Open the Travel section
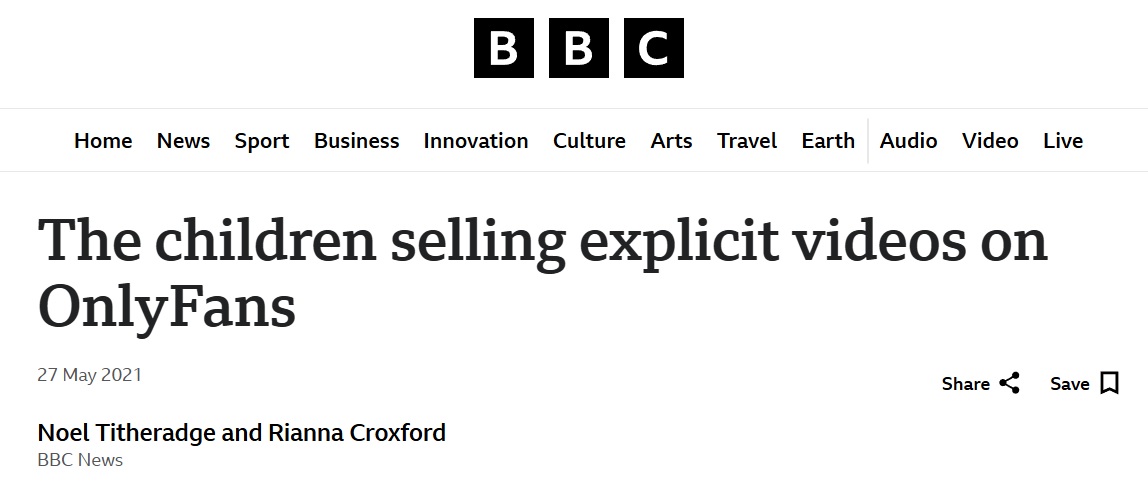This screenshot has width=1148, height=481. coord(747,141)
